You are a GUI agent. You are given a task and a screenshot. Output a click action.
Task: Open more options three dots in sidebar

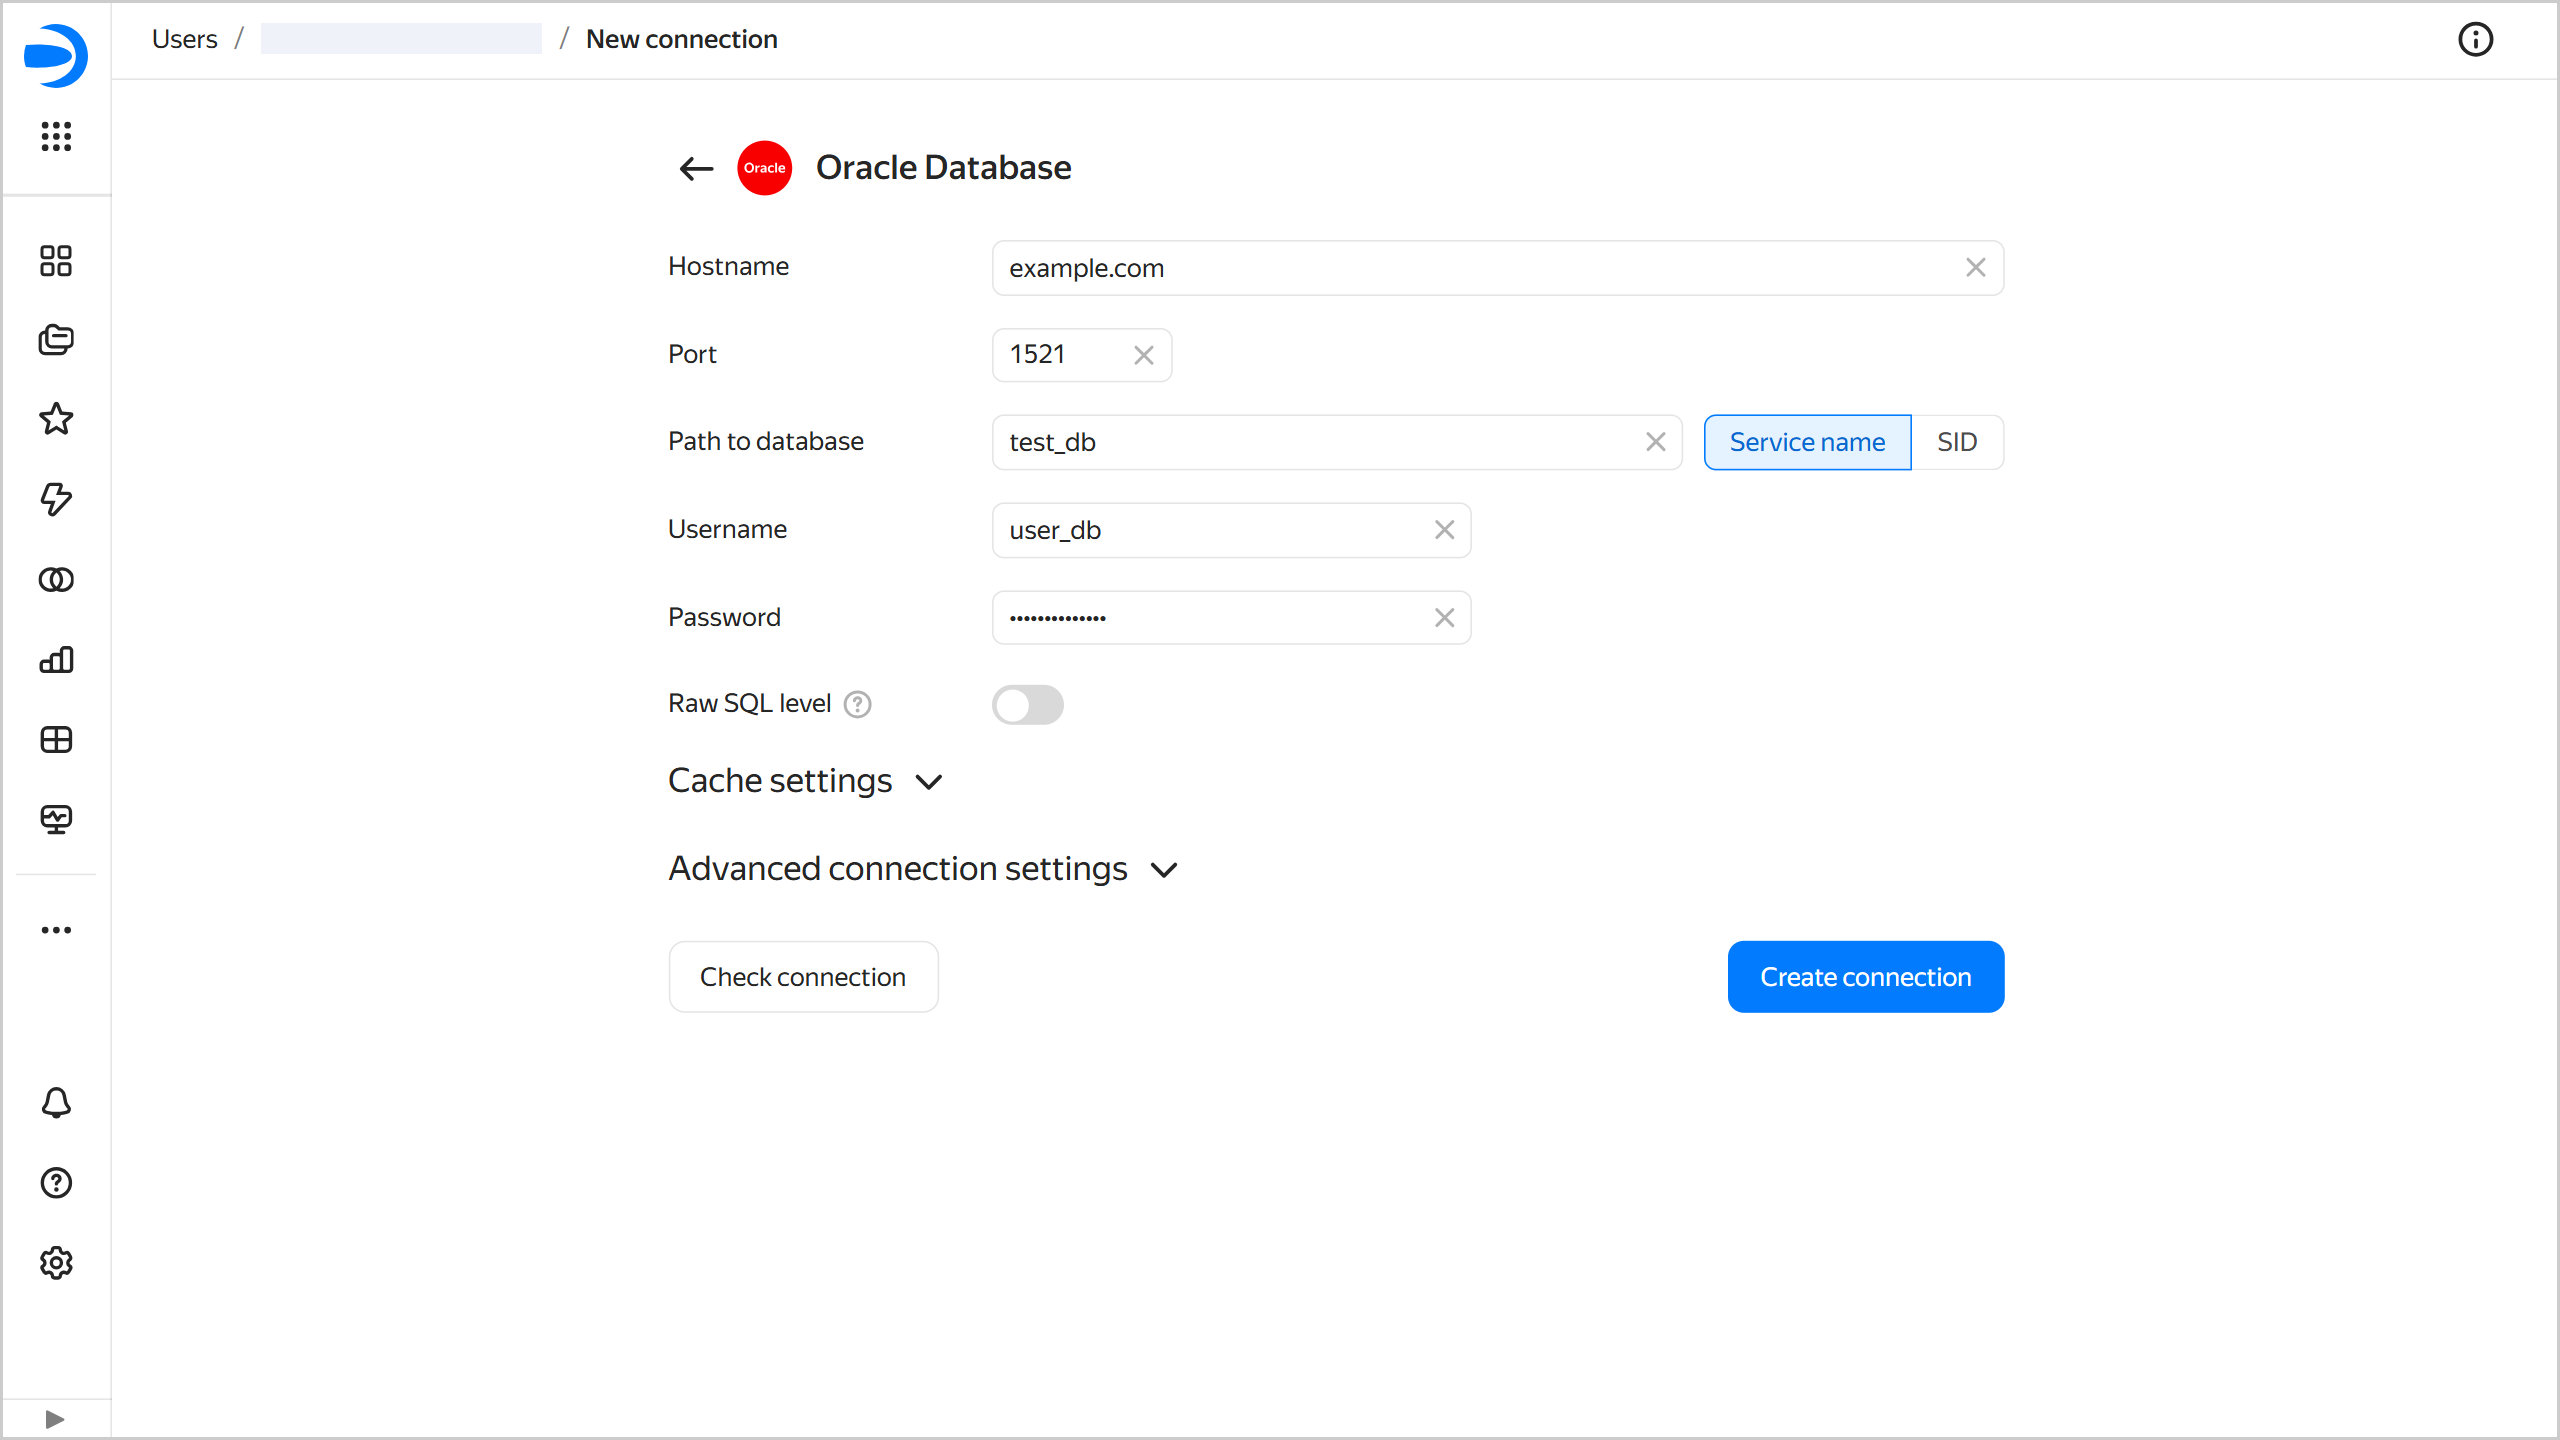[56, 930]
